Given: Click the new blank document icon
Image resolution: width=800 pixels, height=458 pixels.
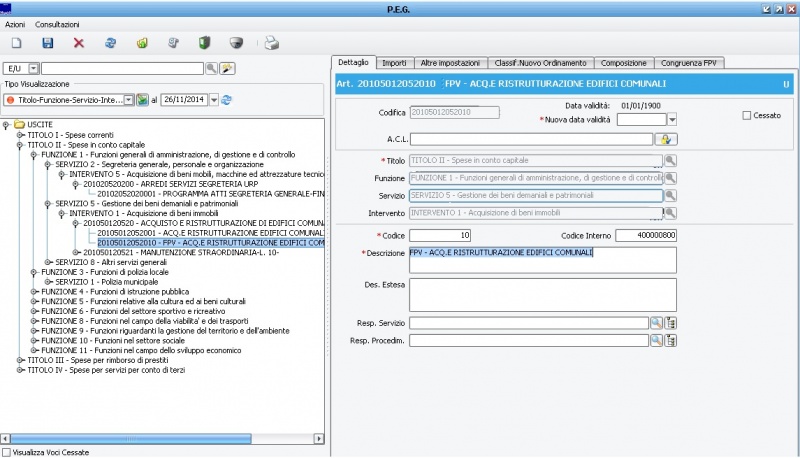Looking at the screenshot, I should coord(16,43).
